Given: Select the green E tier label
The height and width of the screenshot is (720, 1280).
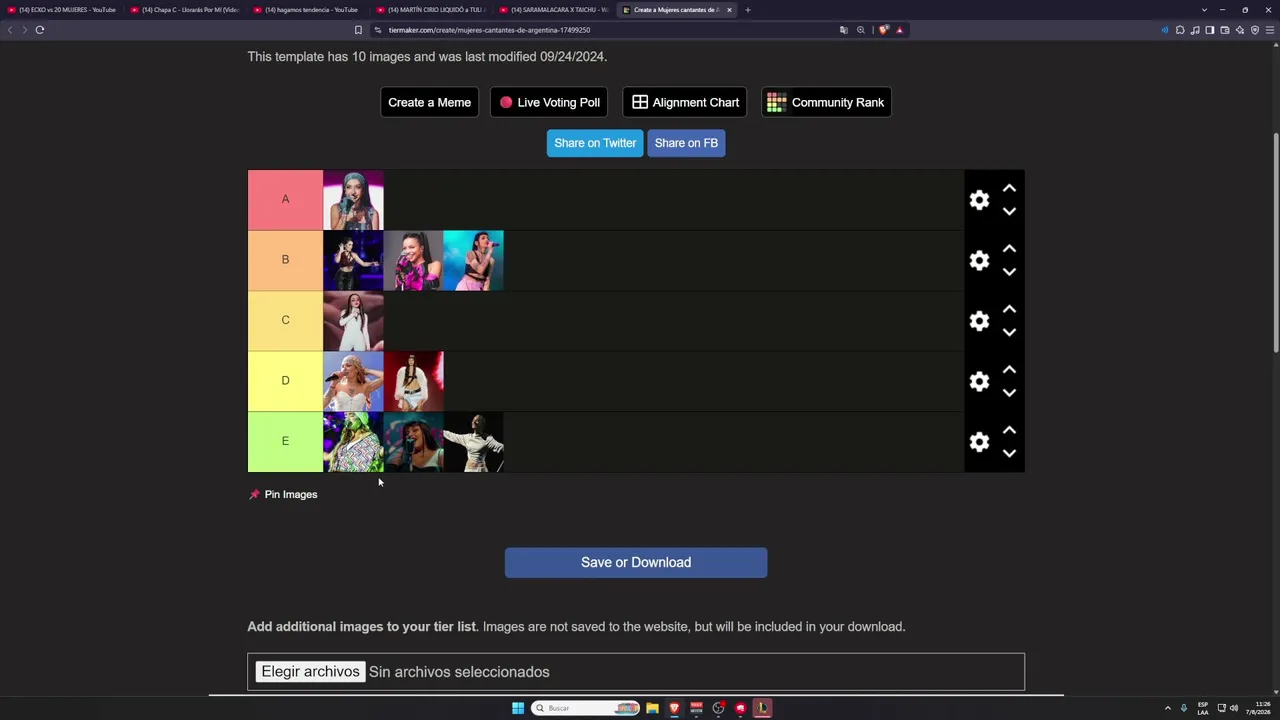Looking at the screenshot, I should tap(285, 441).
